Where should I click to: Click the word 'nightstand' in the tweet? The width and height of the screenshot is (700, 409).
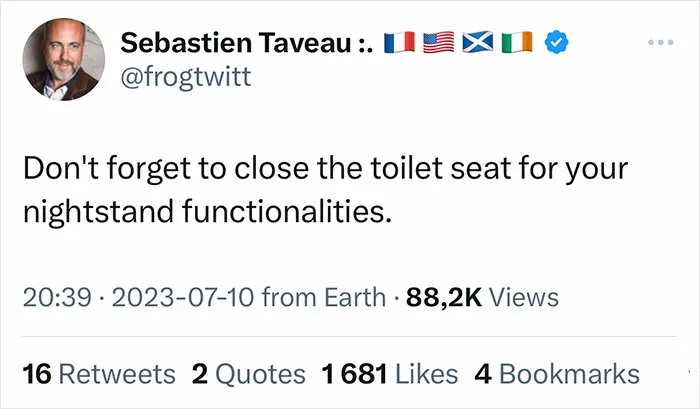[x=98, y=212]
